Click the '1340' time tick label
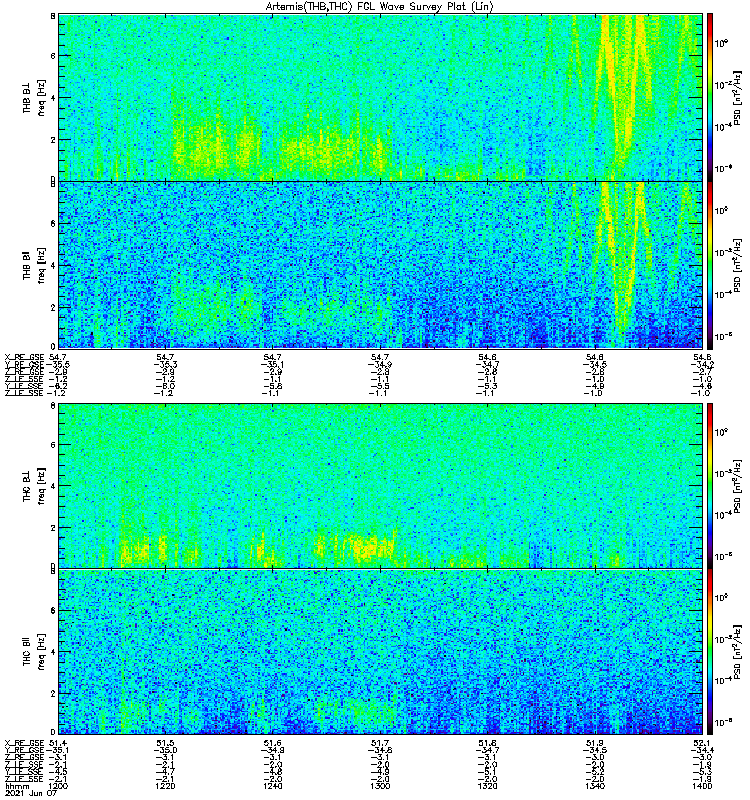Screen dimensions: 750x800 [x=595, y=786]
